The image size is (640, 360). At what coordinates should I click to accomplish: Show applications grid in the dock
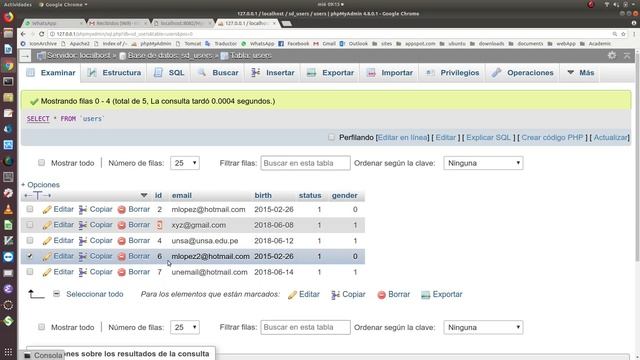coord(8,351)
